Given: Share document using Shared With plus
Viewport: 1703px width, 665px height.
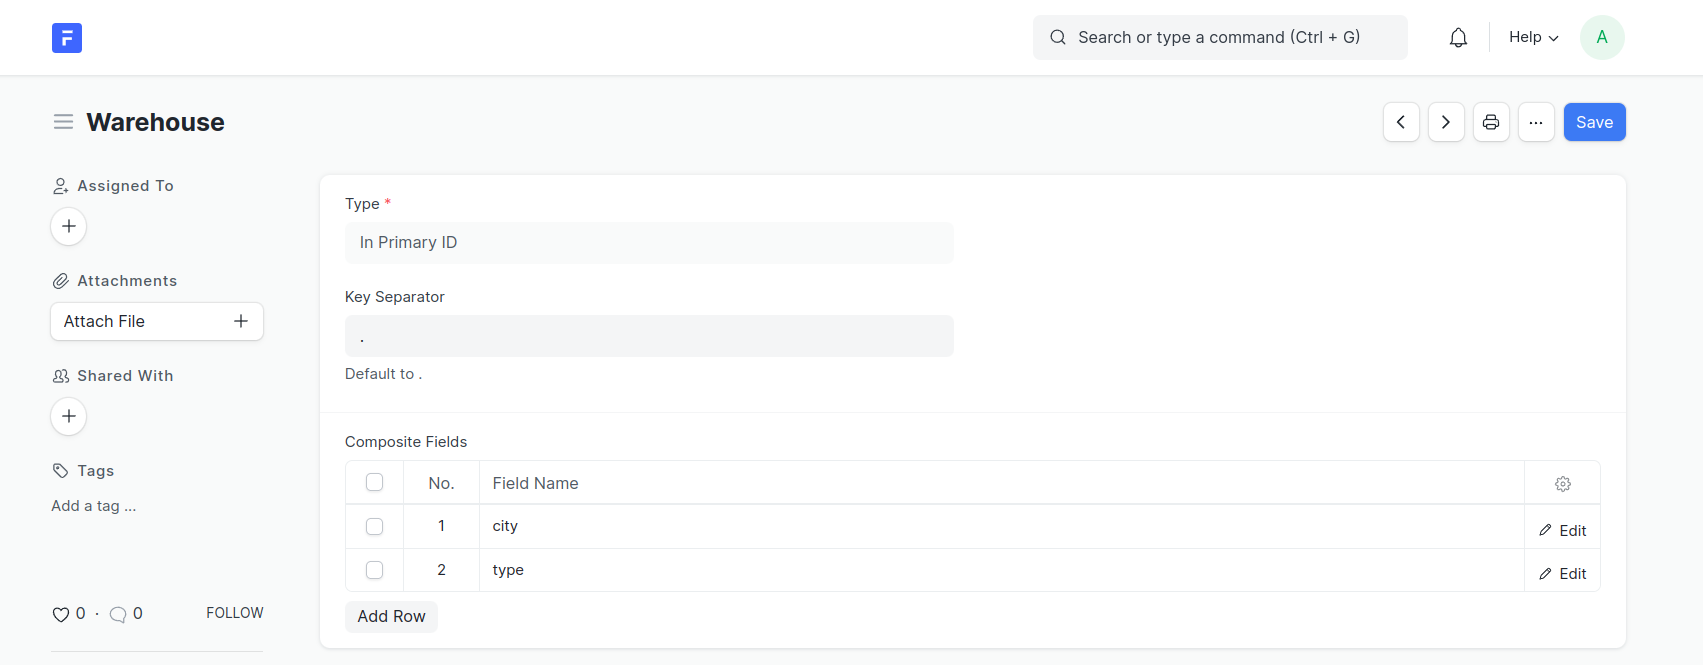Looking at the screenshot, I should pyautogui.click(x=69, y=416).
